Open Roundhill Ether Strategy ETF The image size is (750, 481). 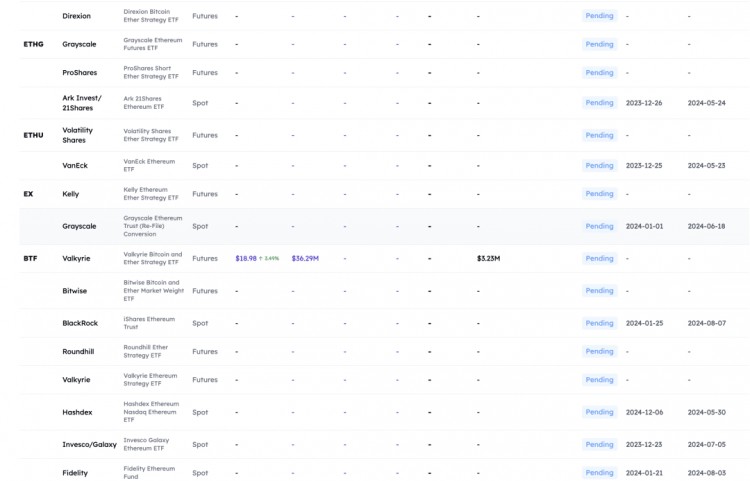pos(145,351)
